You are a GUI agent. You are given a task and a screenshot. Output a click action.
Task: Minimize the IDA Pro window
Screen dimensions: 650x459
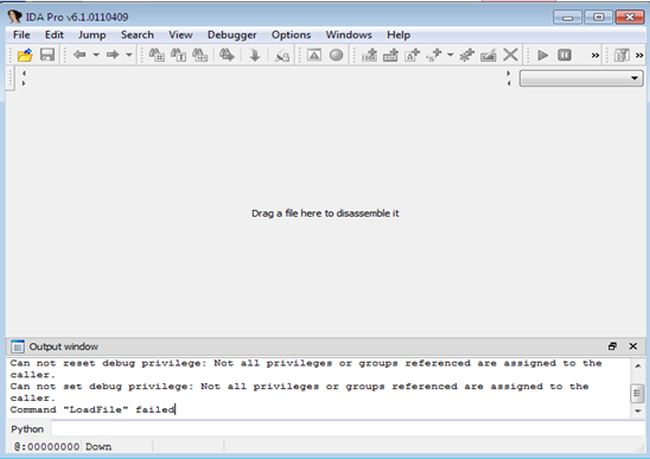pyautogui.click(x=567, y=17)
